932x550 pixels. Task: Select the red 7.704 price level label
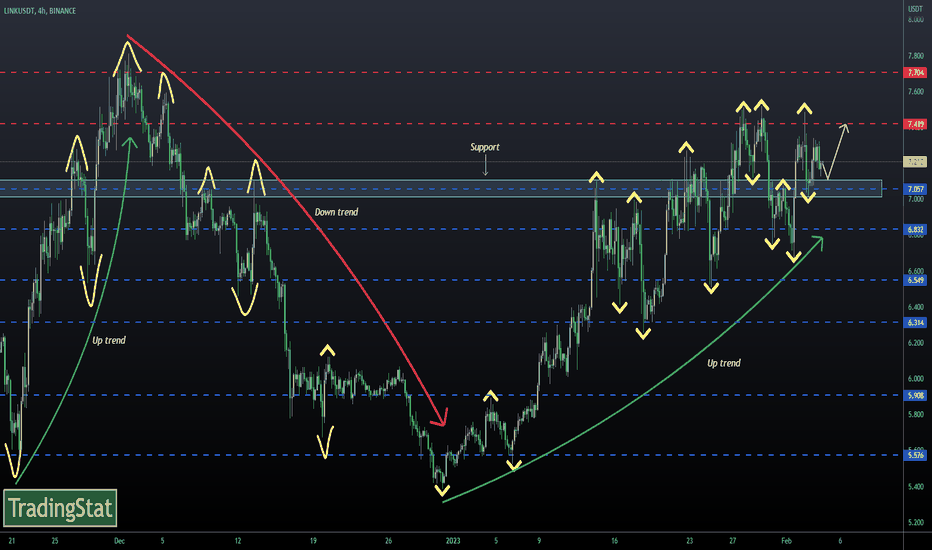(915, 73)
